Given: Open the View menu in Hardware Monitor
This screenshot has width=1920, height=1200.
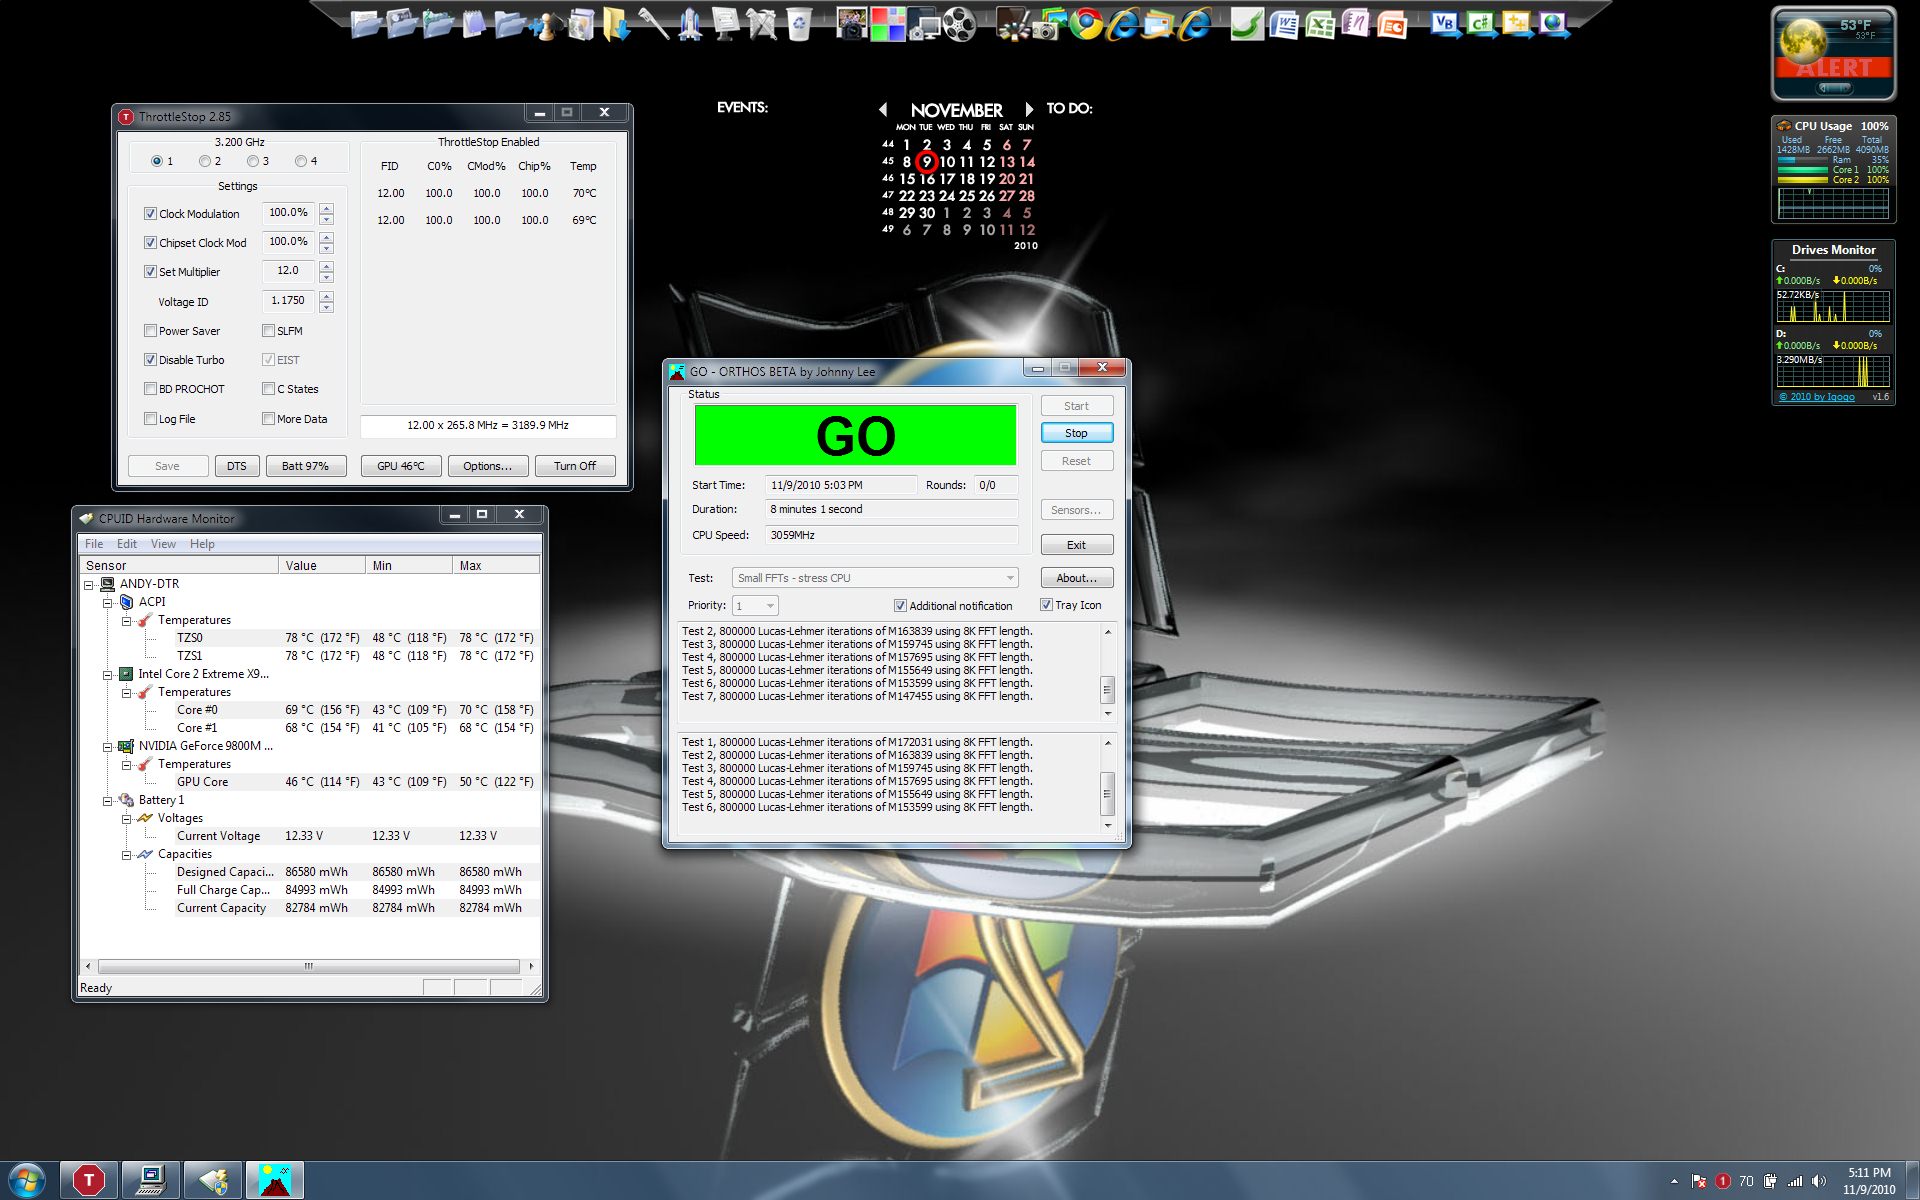Looking at the screenshot, I should tap(163, 544).
